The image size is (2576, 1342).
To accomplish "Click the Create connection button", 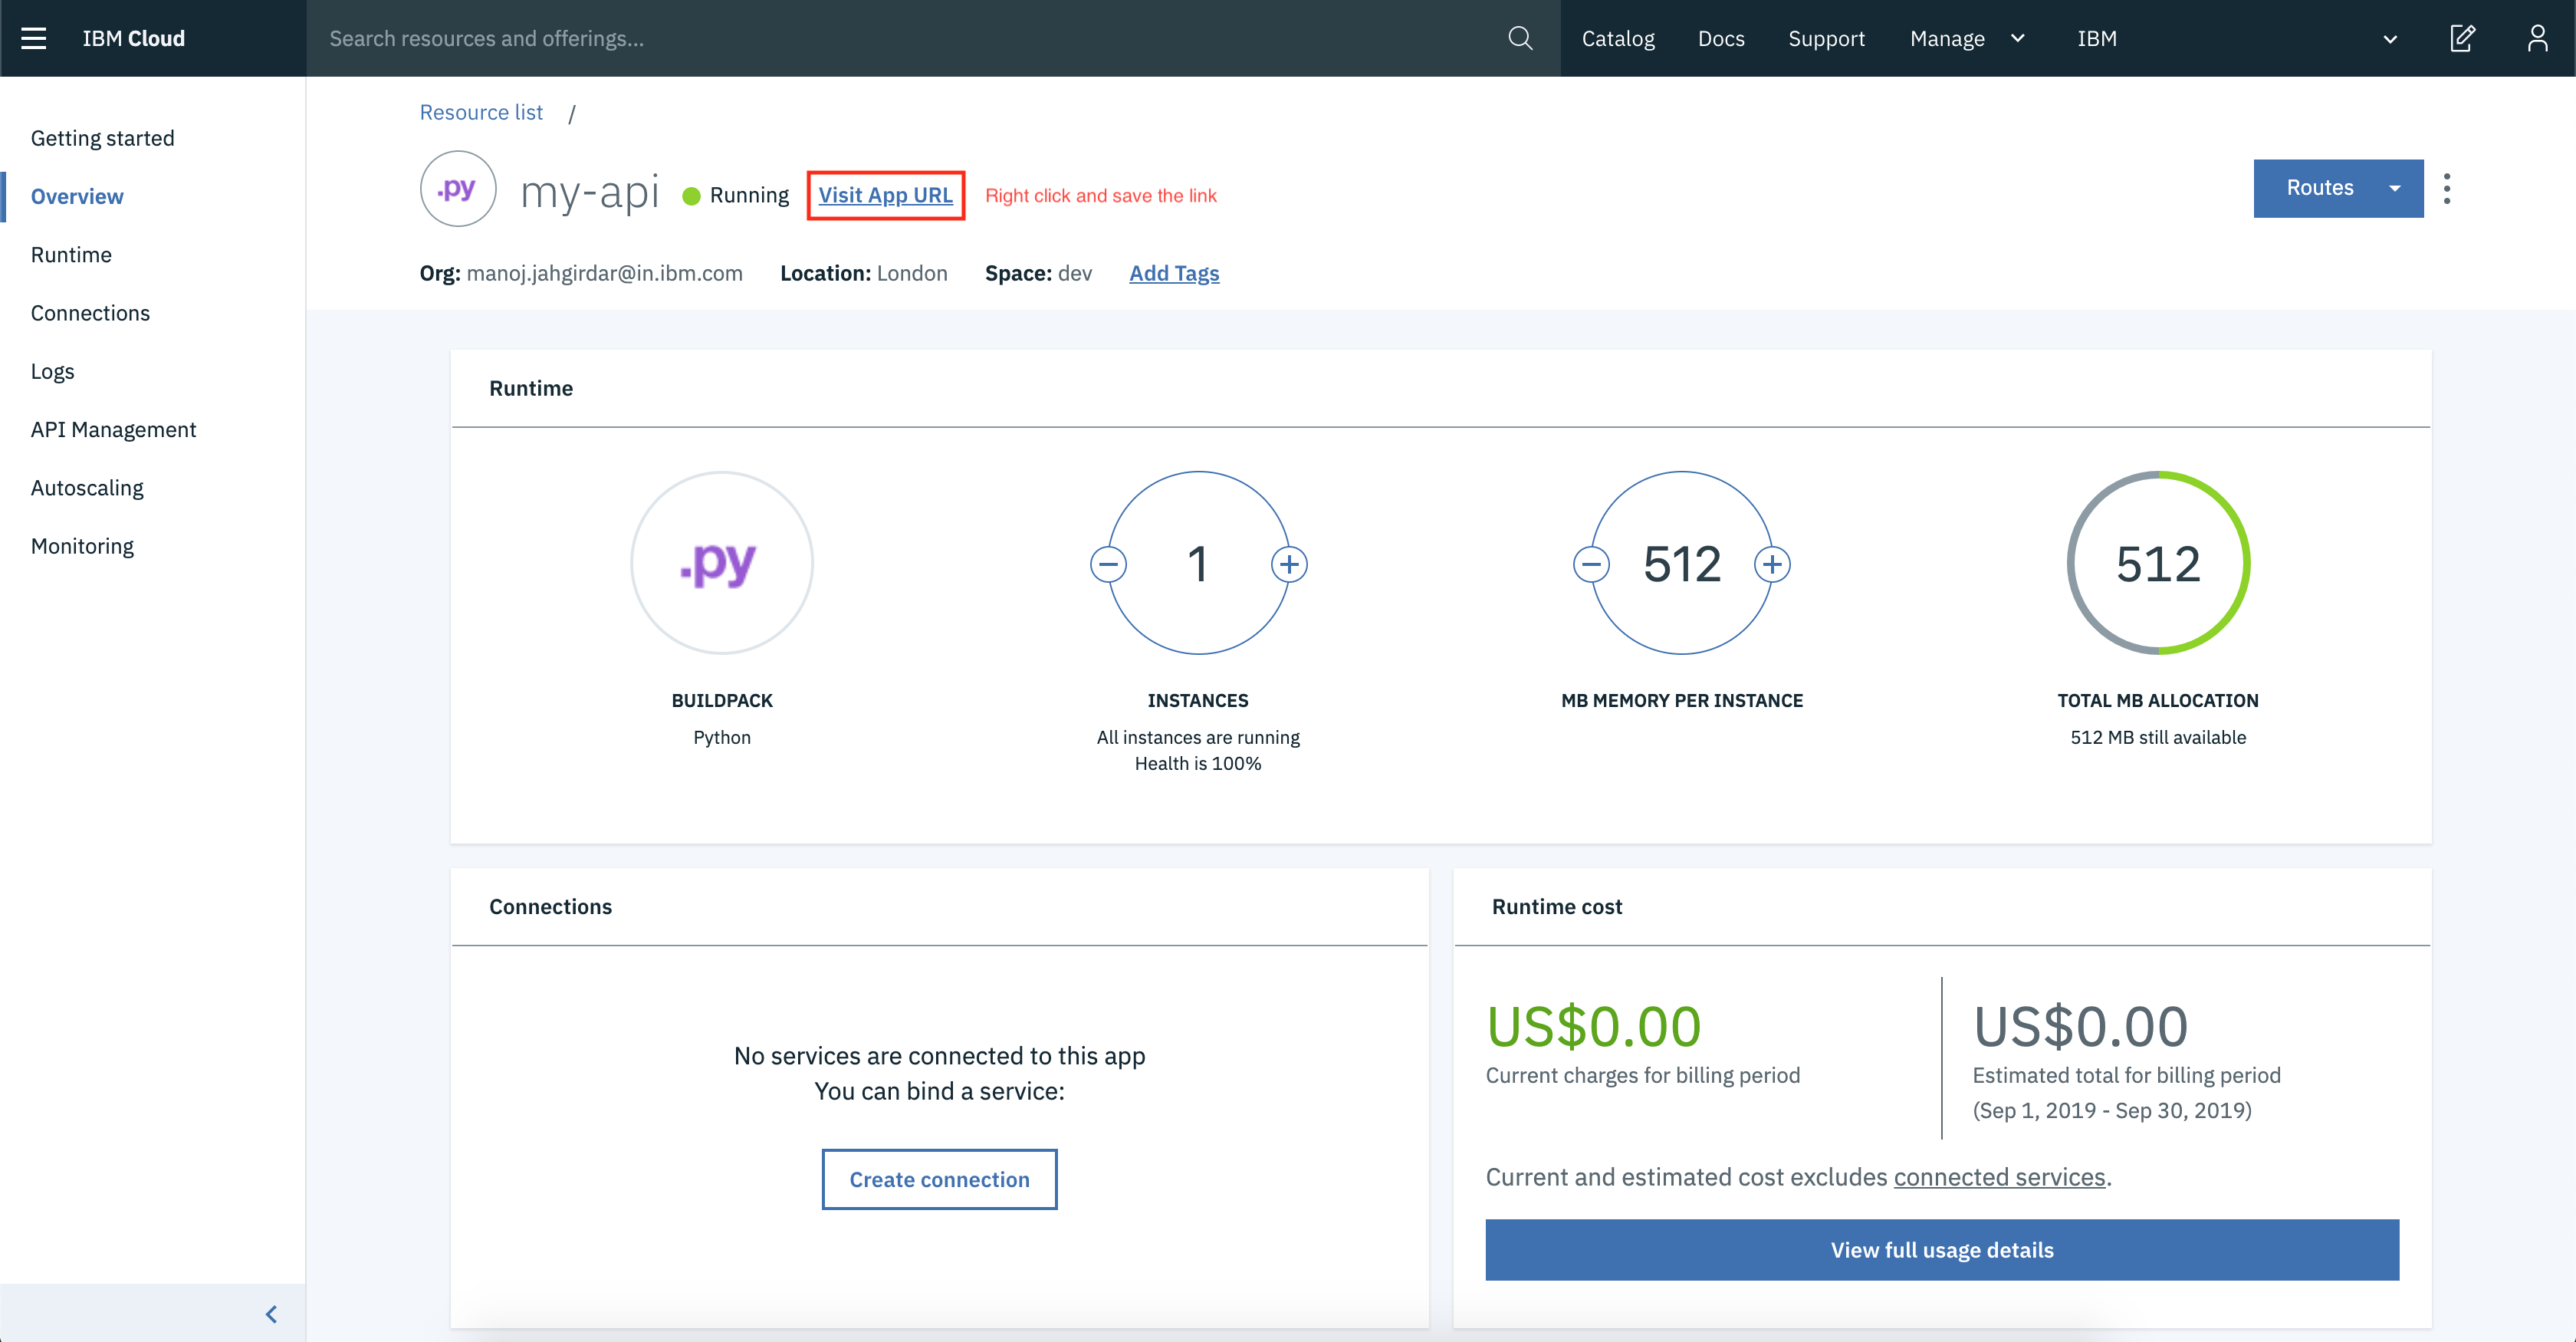I will (x=938, y=1179).
